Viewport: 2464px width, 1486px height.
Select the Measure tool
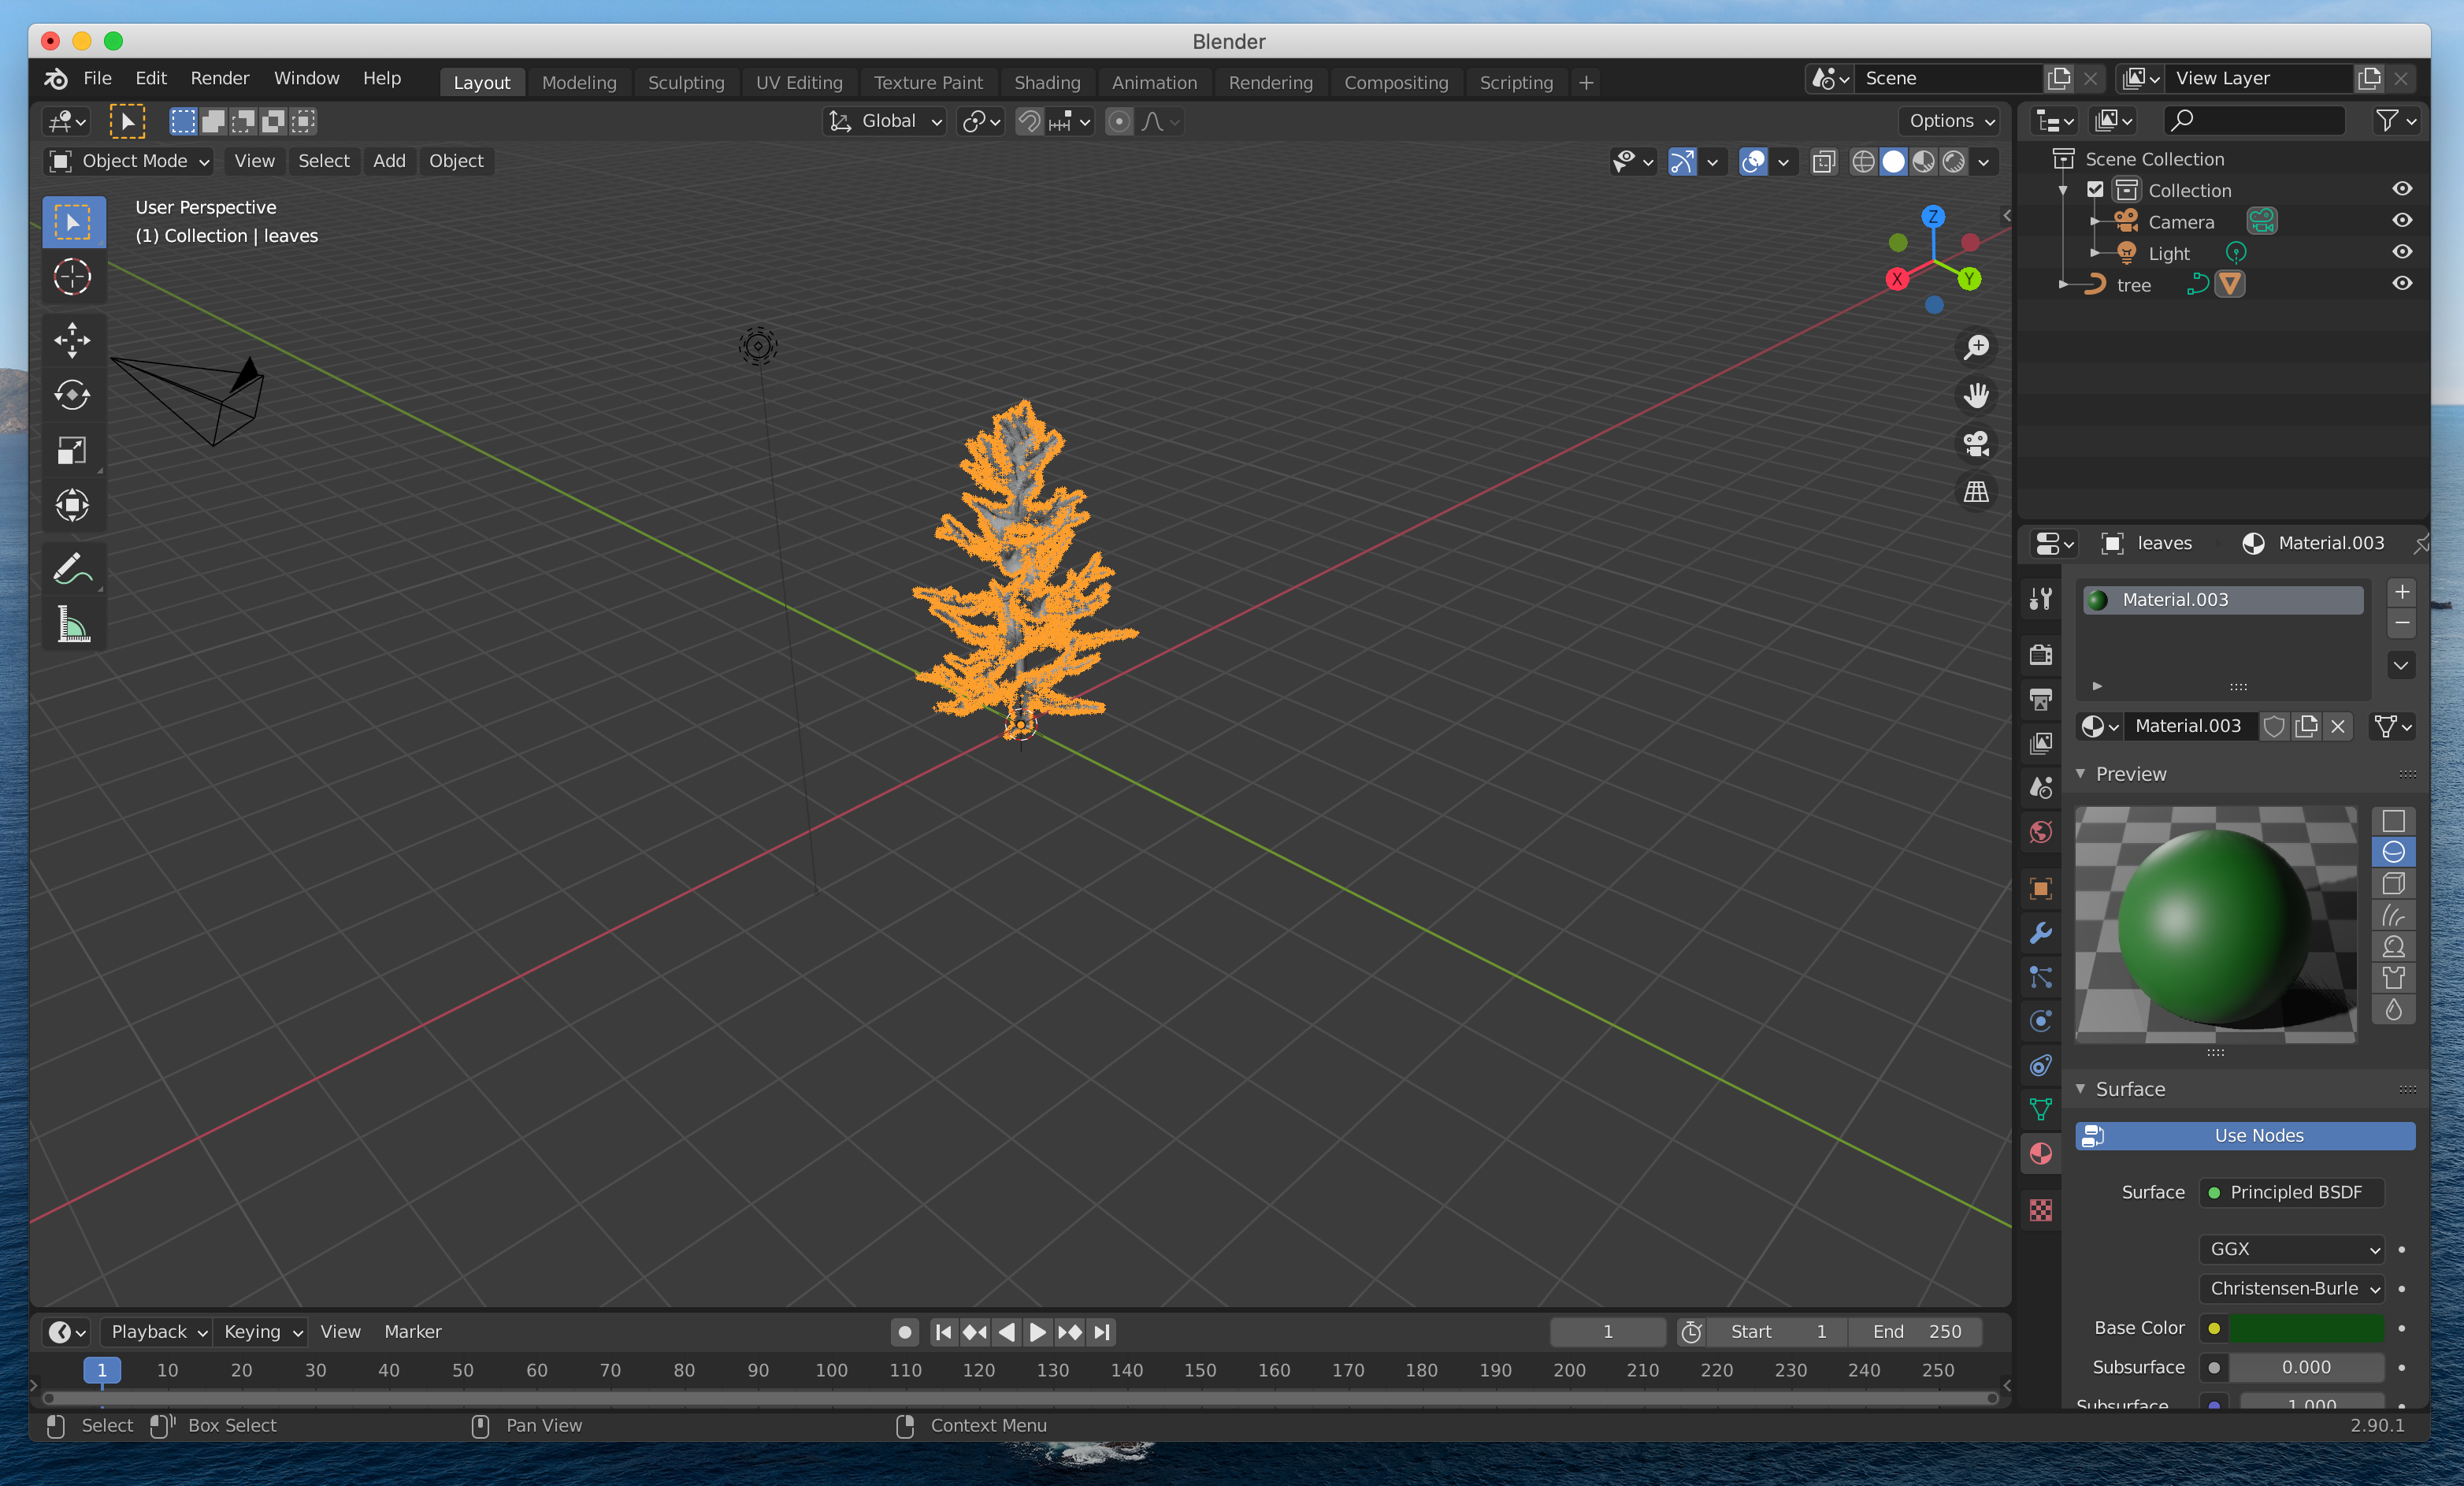[x=72, y=625]
